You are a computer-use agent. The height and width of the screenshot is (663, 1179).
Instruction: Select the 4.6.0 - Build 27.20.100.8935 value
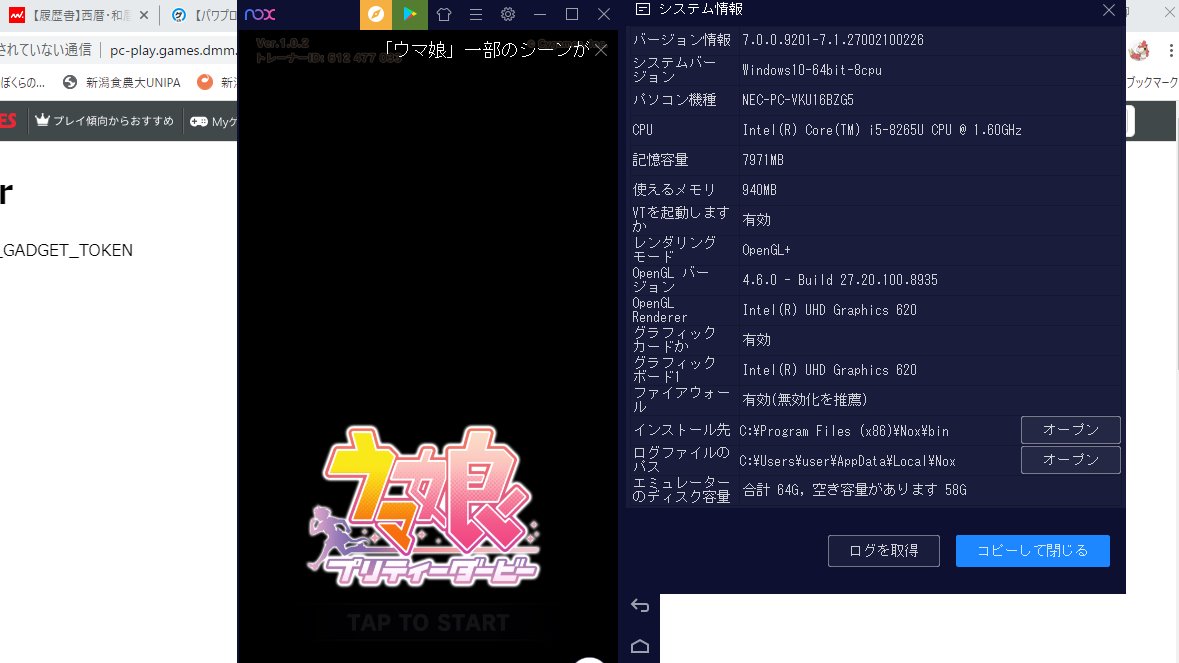tap(839, 280)
